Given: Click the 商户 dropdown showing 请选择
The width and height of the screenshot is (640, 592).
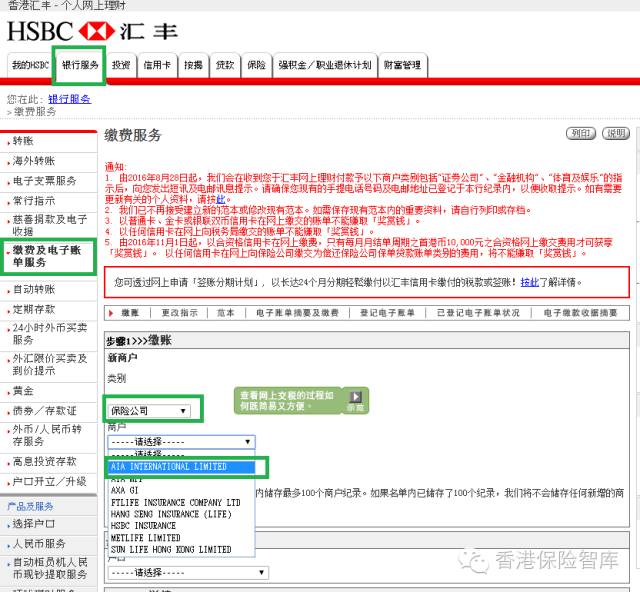Looking at the screenshot, I should [x=181, y=442].
